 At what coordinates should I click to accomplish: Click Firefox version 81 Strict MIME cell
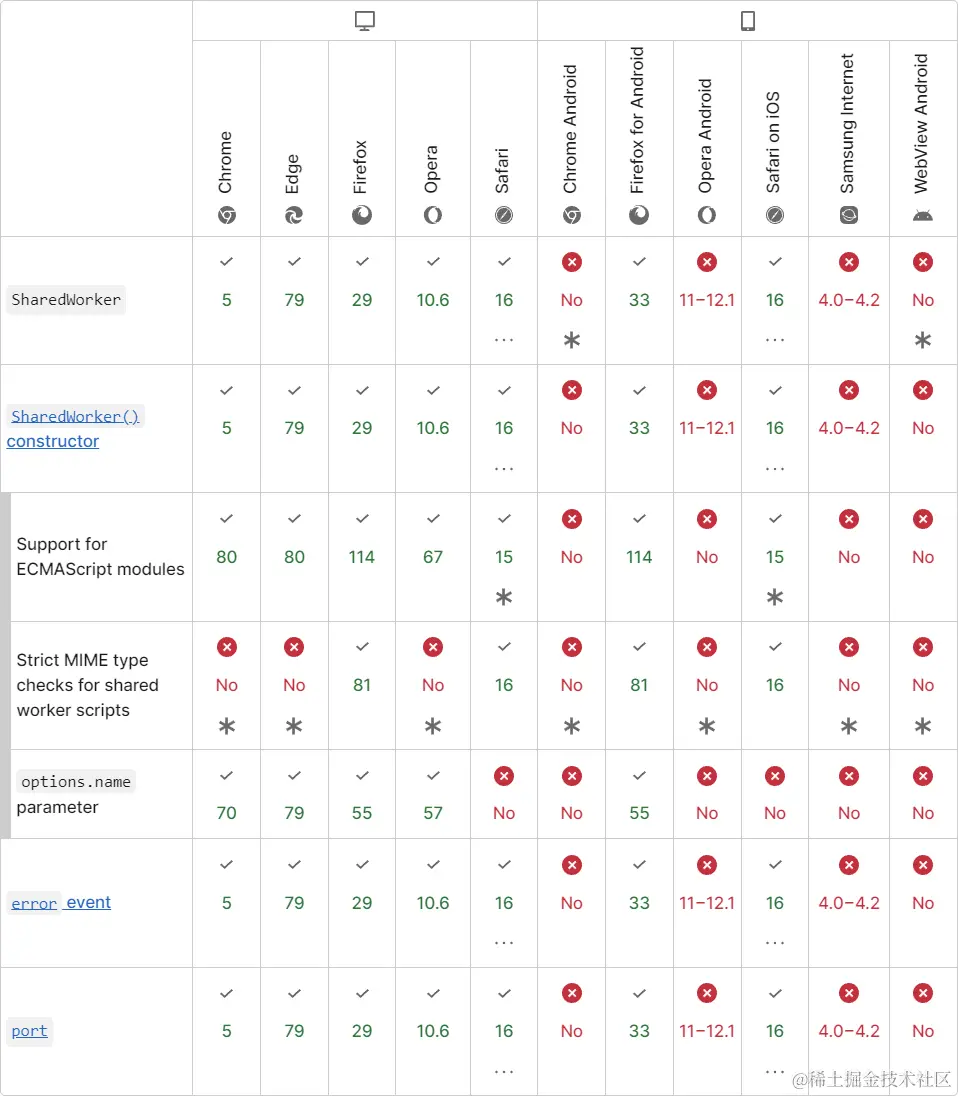click(x=362, y=685)
